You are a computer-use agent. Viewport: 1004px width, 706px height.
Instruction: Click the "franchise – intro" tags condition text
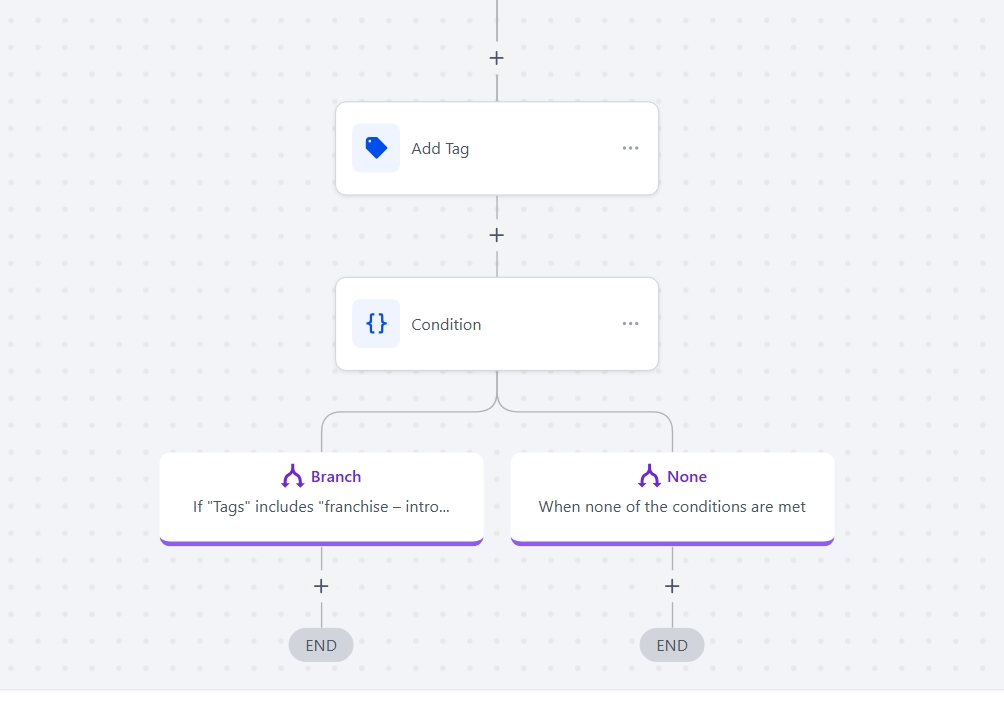pos(321,506)
